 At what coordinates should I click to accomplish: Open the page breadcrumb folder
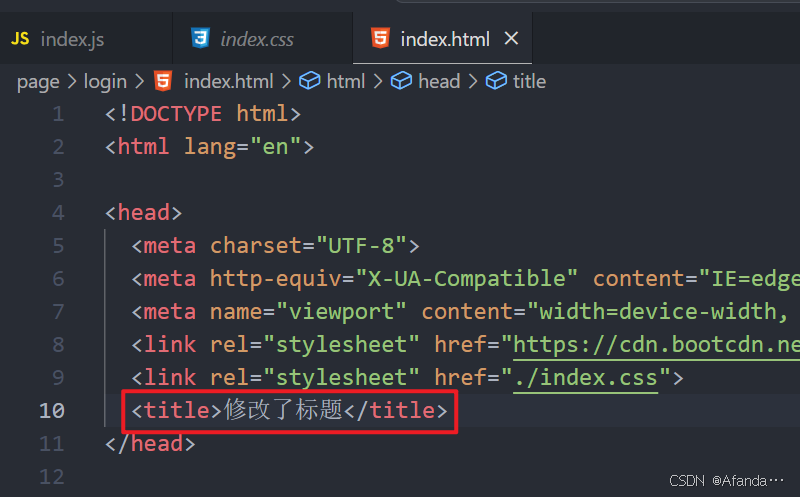[38, 82]
